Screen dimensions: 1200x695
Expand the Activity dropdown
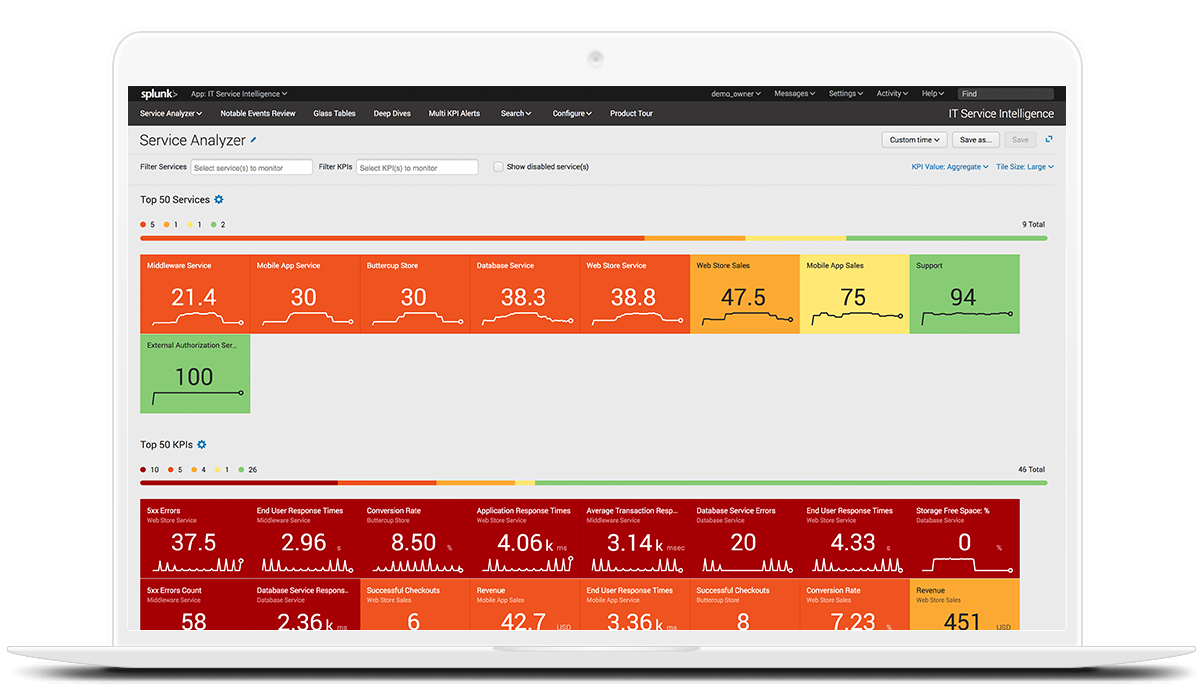pyautogui.click(x=892, y=94)
